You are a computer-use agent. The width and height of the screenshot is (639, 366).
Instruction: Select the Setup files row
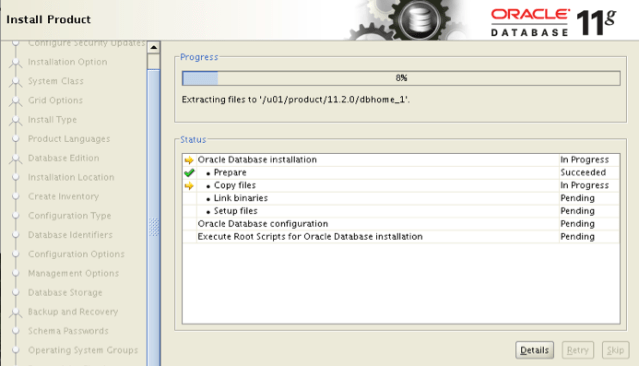click(x=401, y=211)
